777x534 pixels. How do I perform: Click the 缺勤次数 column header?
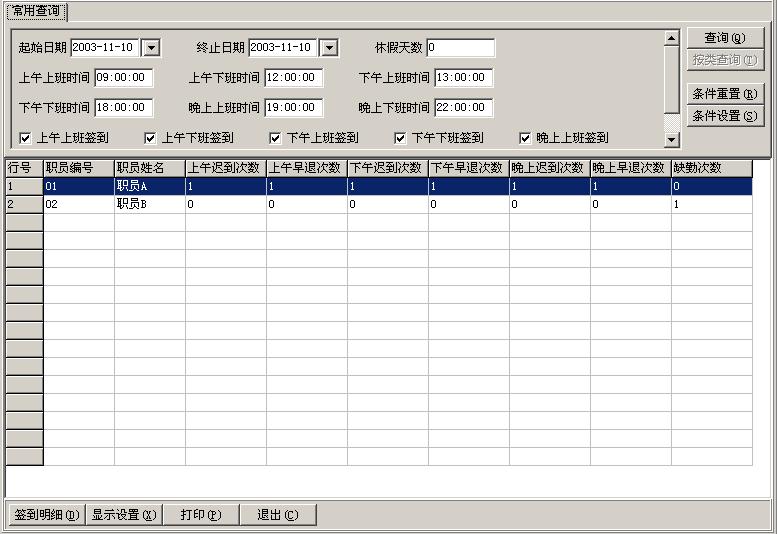[711, 168]
